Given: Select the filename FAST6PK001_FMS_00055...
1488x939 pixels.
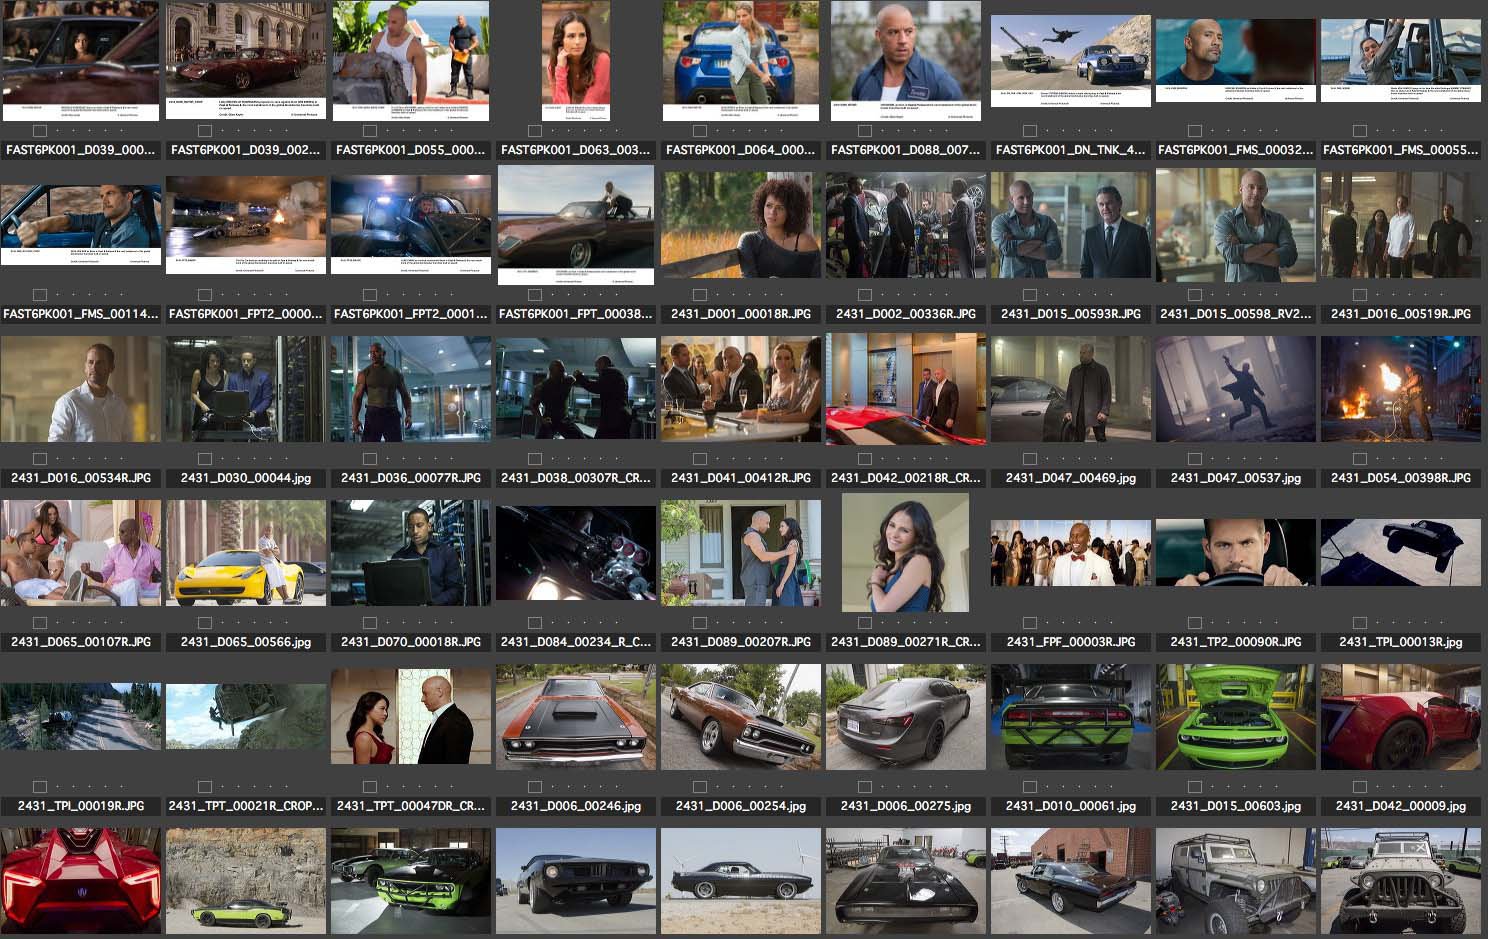Looking at the screenshot, I should click(x=1401, y=150).
